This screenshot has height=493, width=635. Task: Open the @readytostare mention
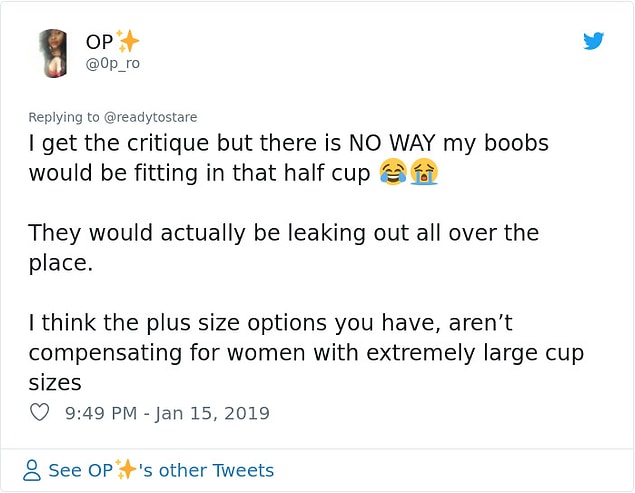point(151,117)
